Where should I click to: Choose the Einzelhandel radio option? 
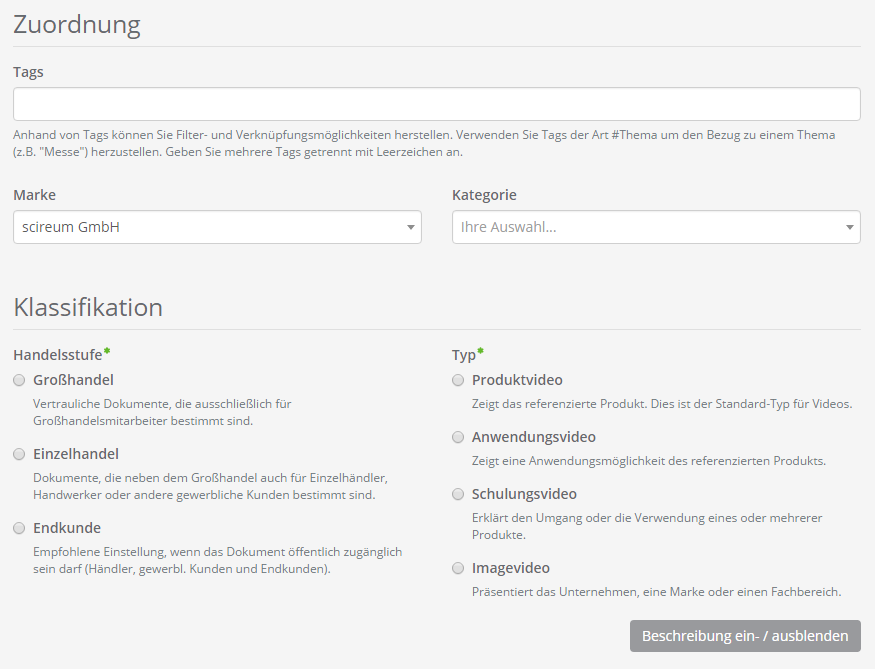[x=19, y=454]
